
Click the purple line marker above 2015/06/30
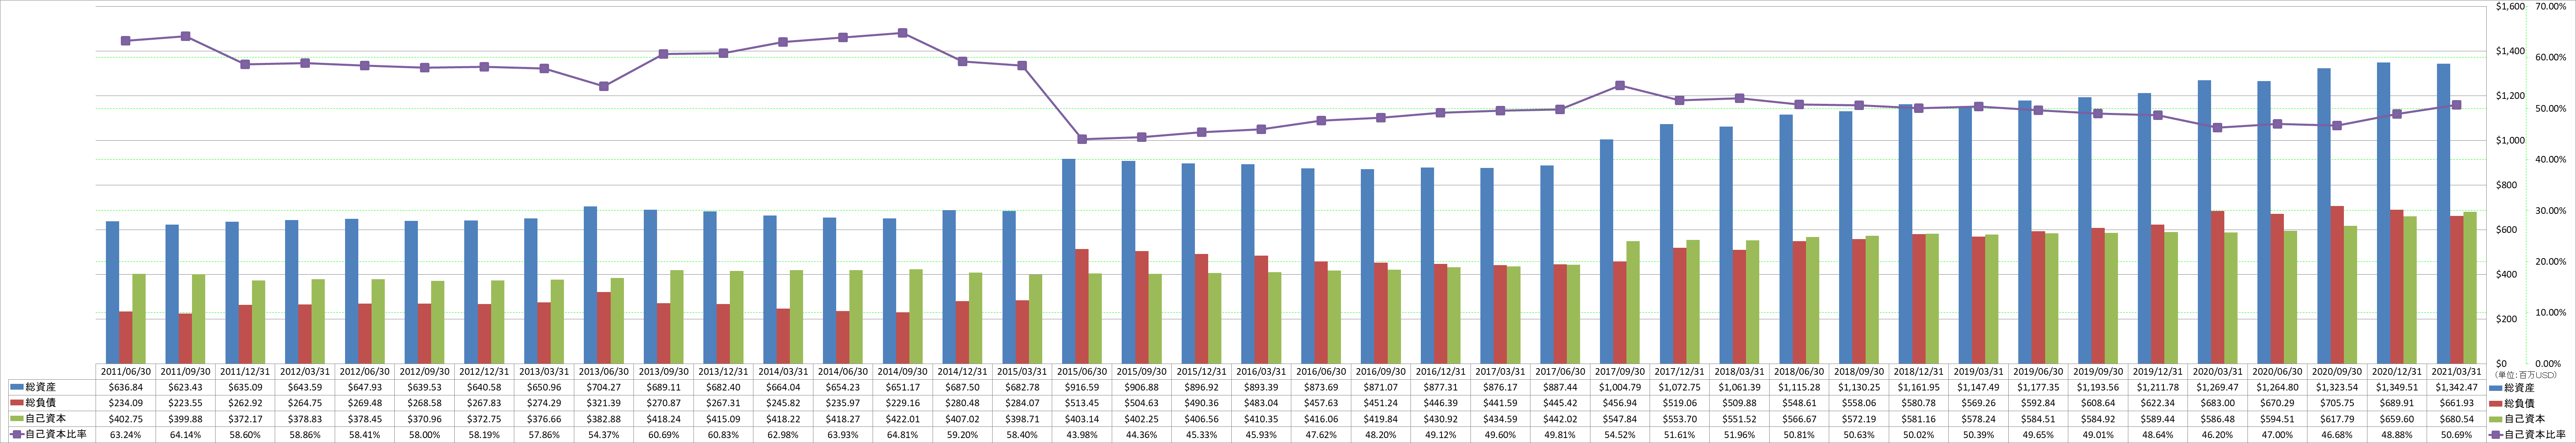[1082, 139]
